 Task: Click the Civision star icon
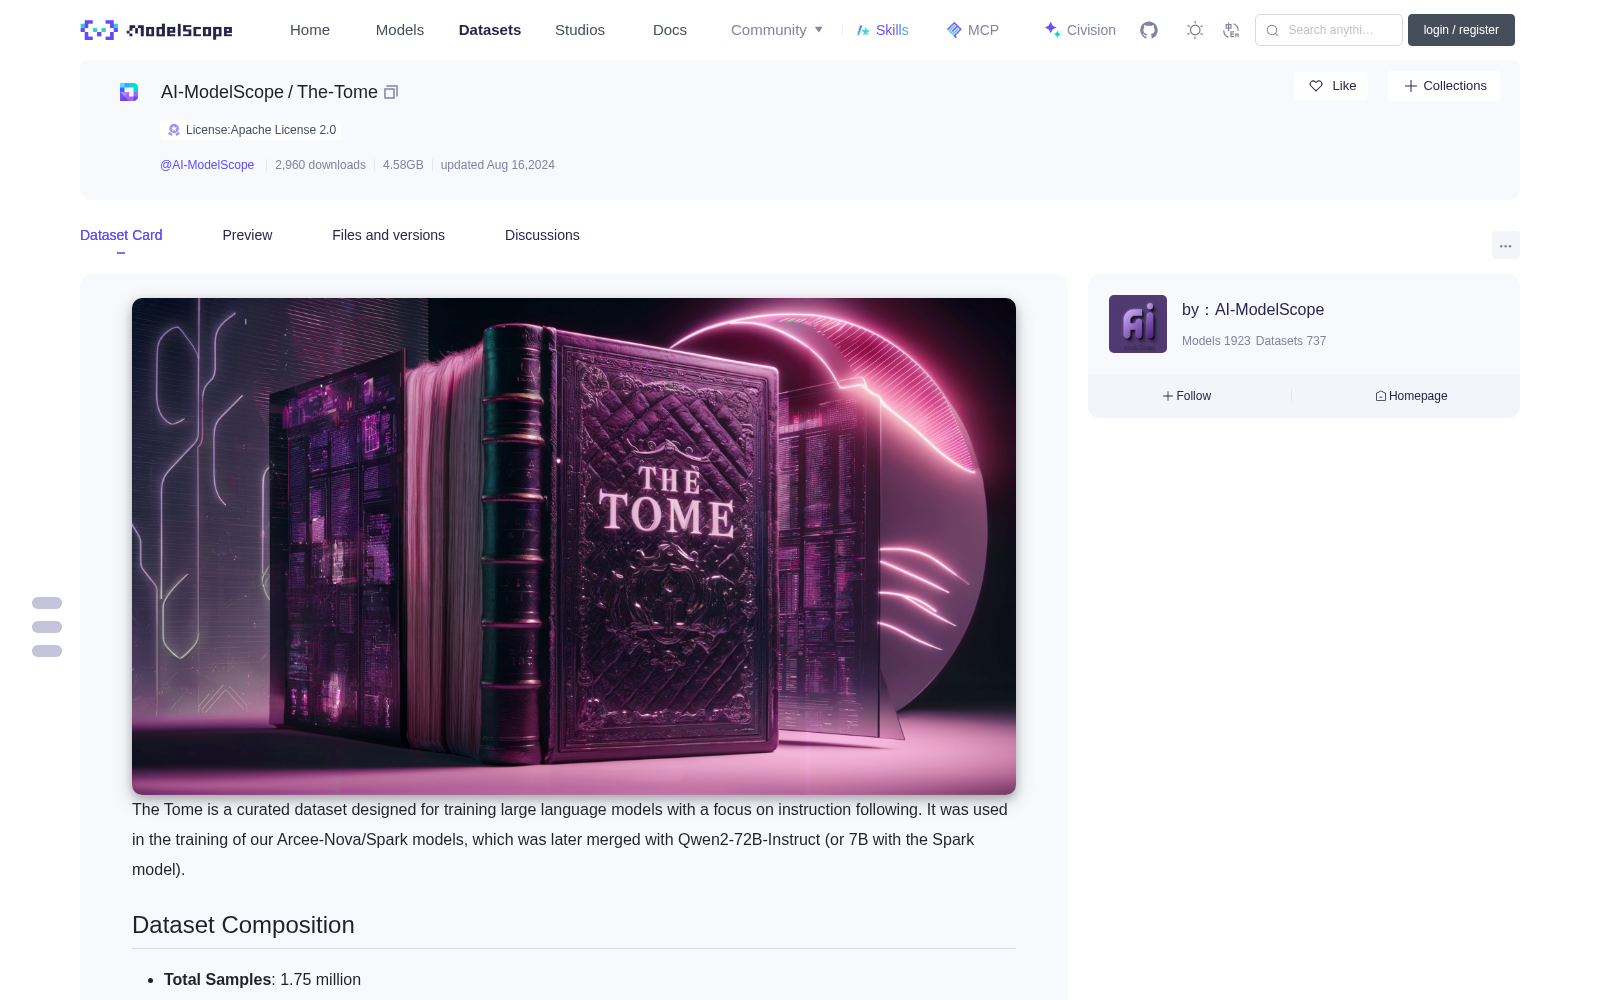pyautogui.click(x=1052, y=30)
